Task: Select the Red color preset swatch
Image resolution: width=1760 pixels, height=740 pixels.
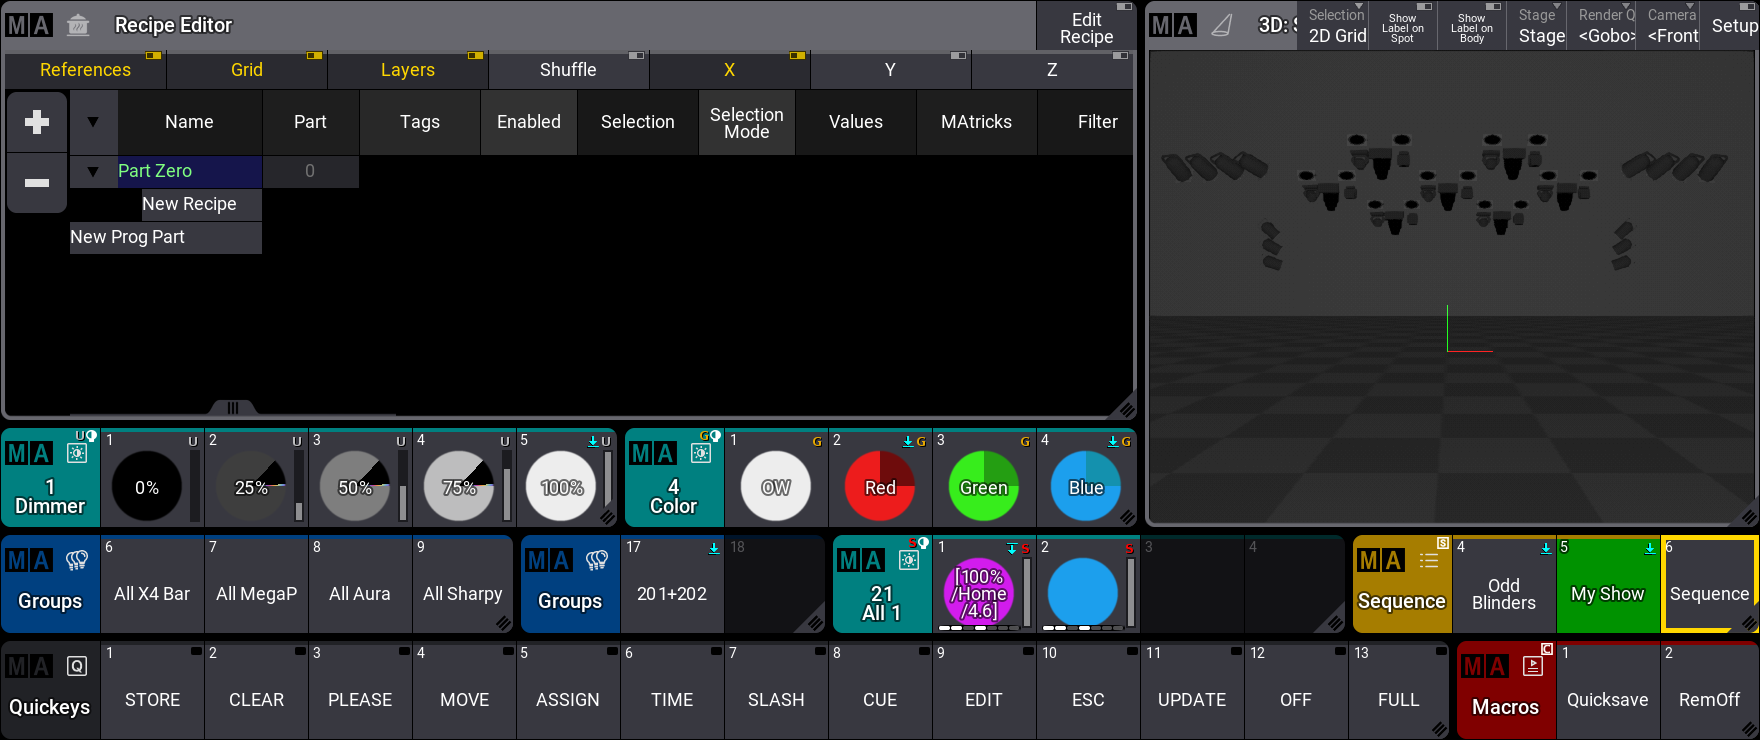Action: point(880,487)
